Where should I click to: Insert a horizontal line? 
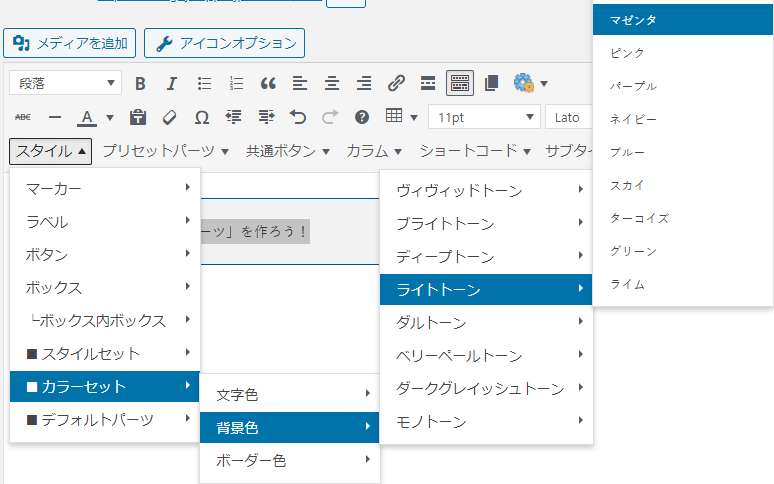click(x=55, y=117)
